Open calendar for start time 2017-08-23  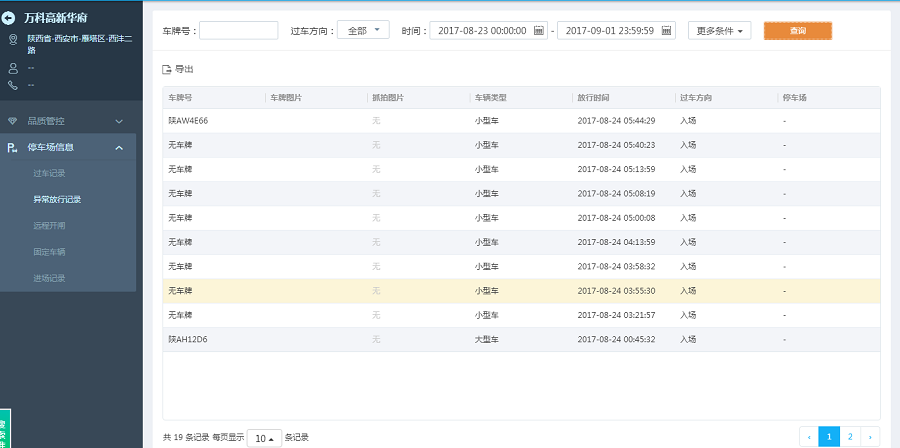538,30
